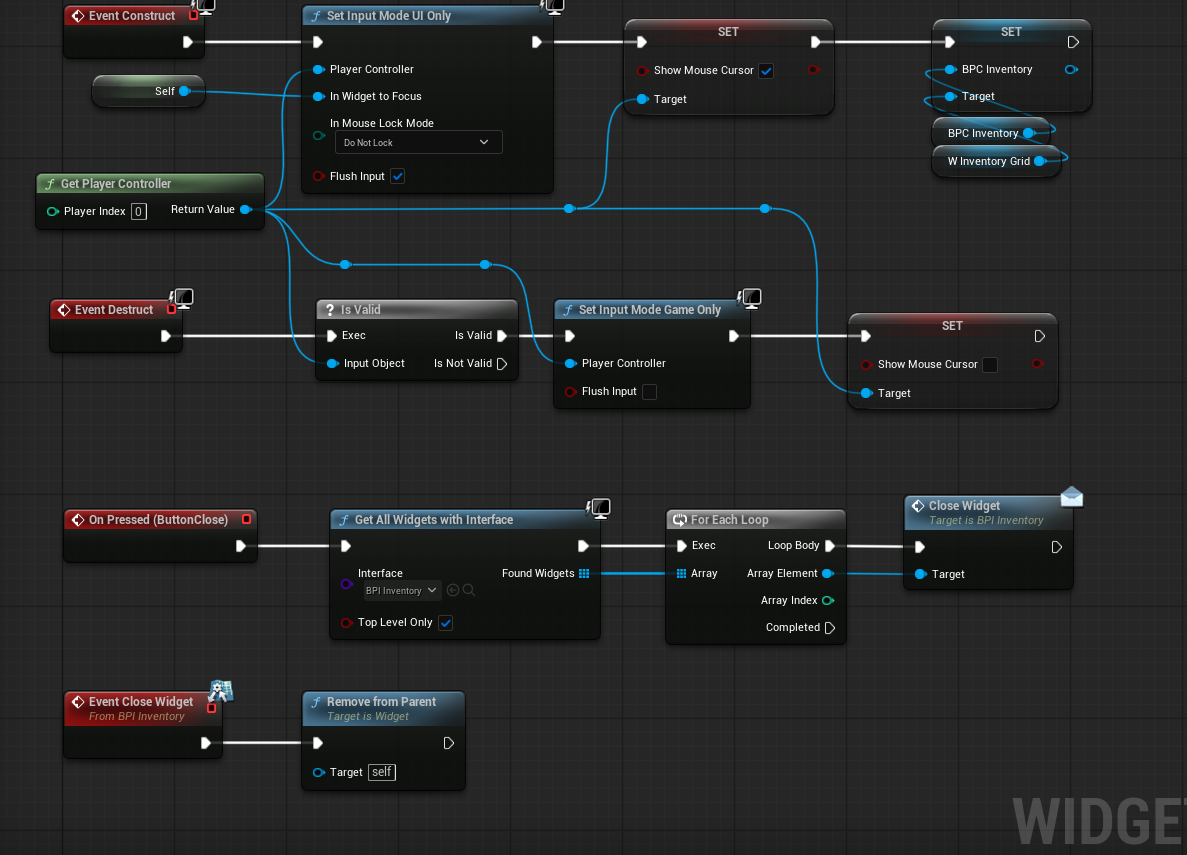Click the Found Widgets array output pin
Image resolution: width=1187 pixels, height=855 pixels.
tap(584, 573)
